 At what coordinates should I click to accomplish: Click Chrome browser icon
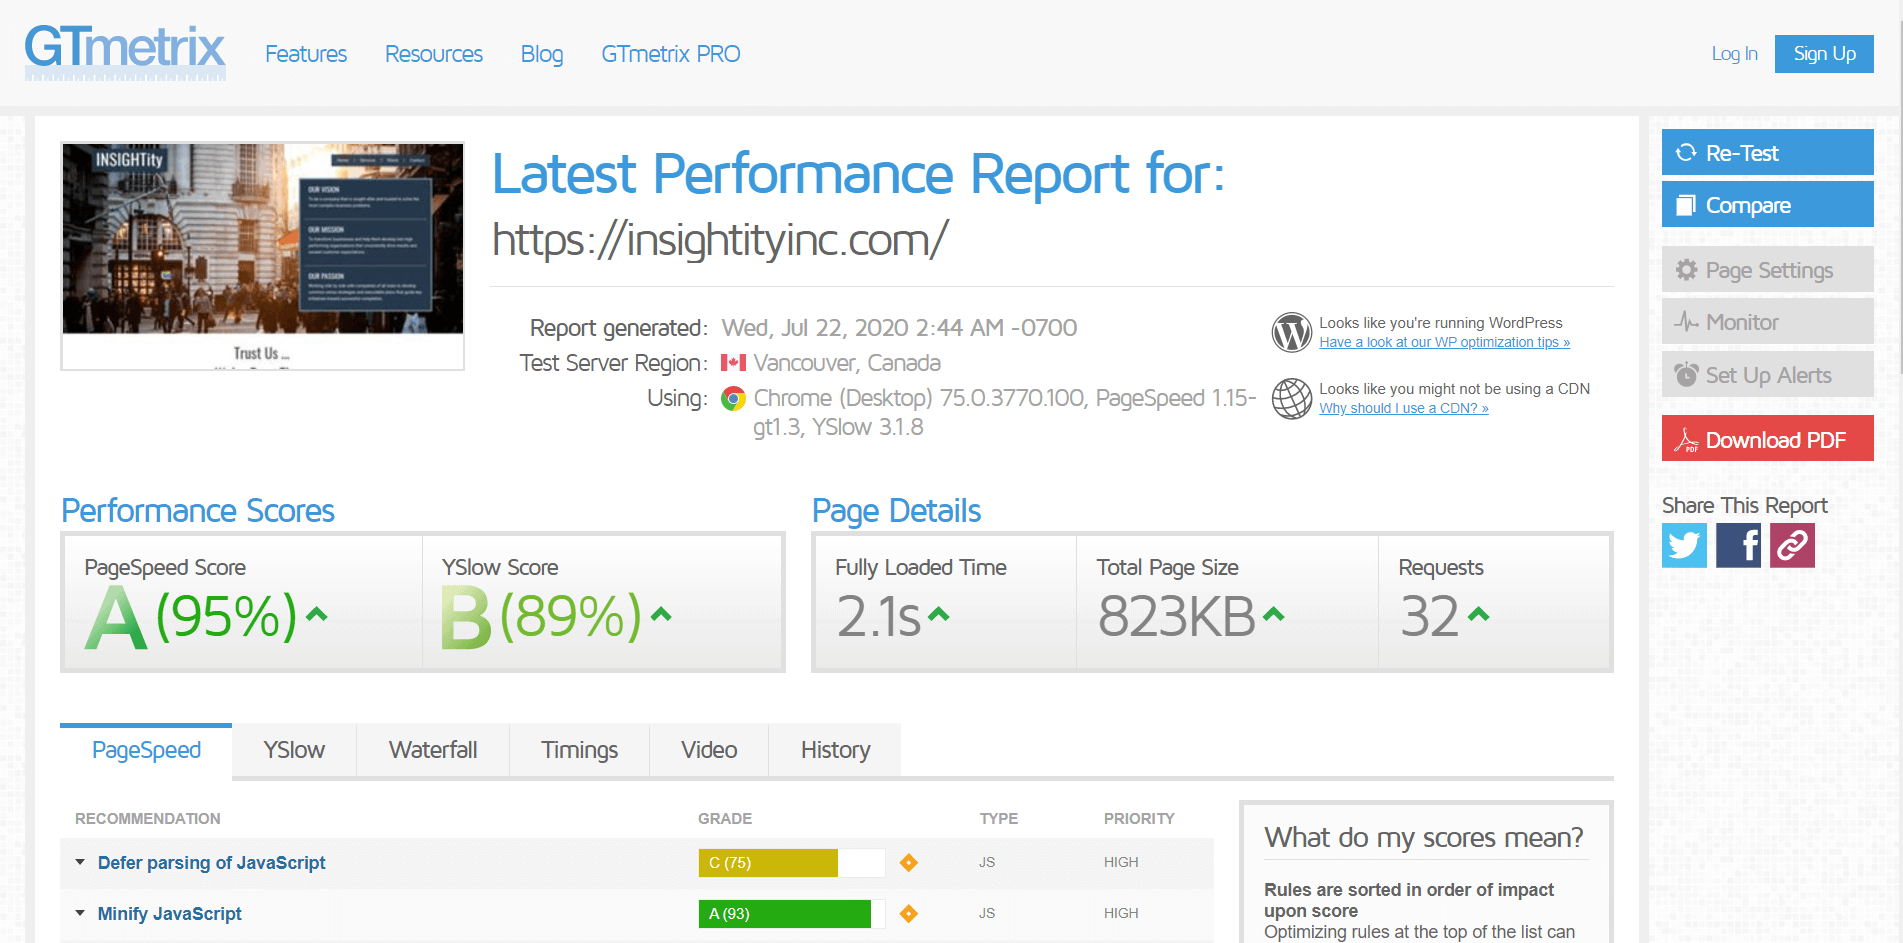733,399
